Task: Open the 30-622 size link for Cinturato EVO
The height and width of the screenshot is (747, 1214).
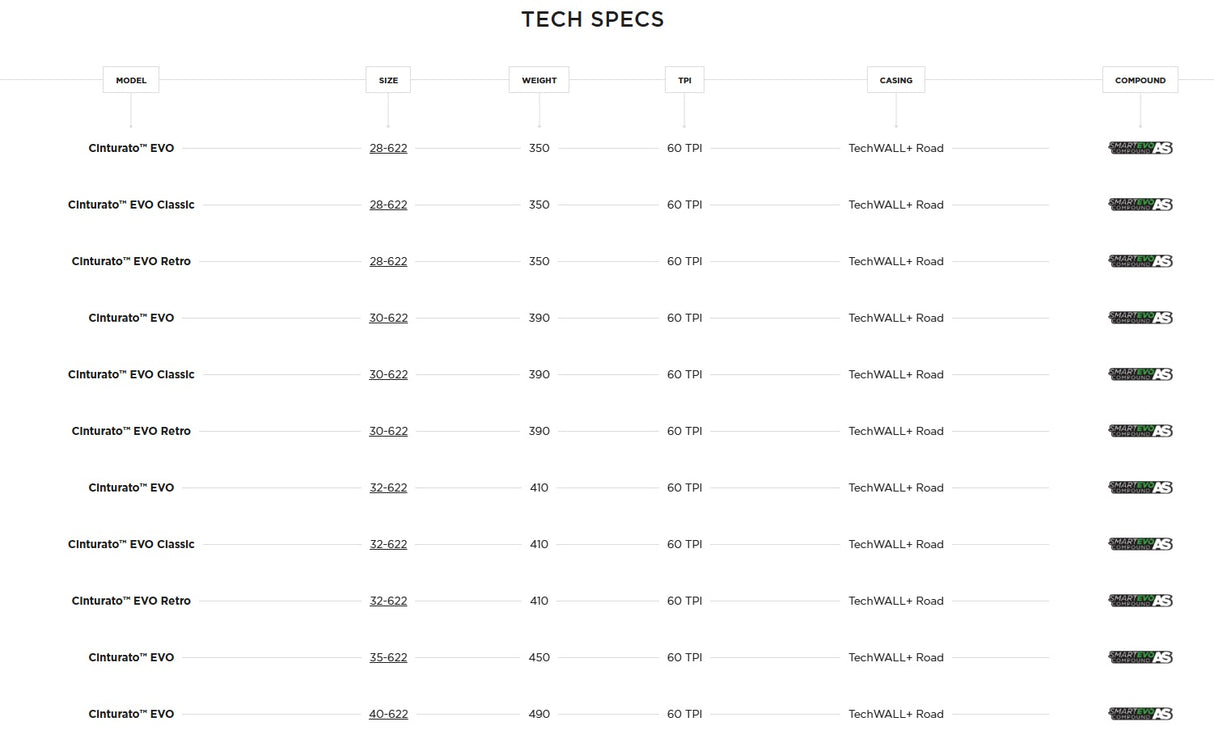Action: tap(388, 318)
